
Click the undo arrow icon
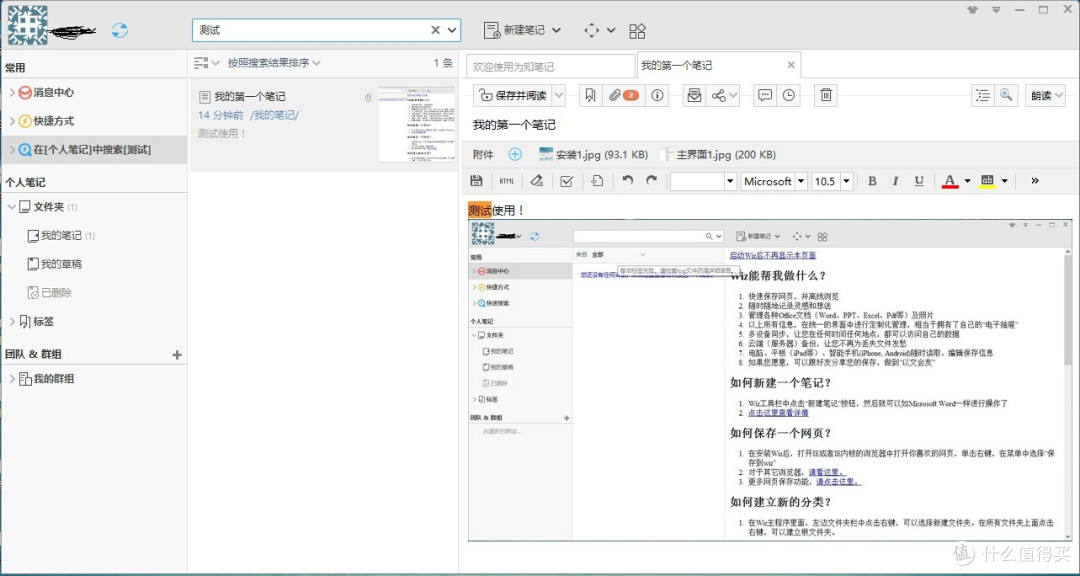point(627,181)
